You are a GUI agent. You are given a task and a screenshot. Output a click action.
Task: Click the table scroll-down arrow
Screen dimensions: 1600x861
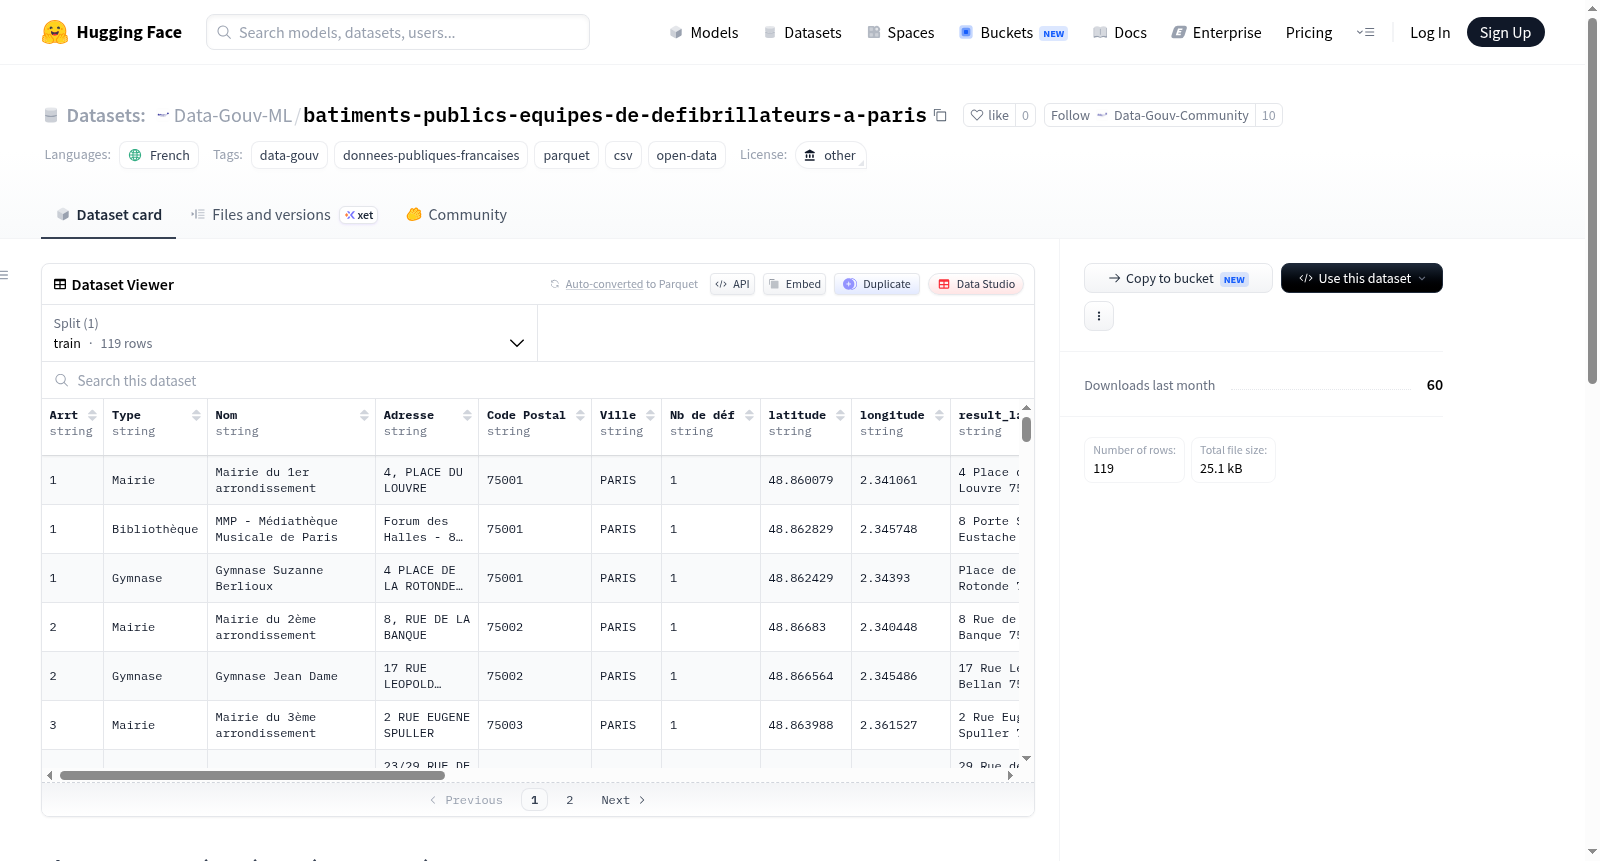1026,759
